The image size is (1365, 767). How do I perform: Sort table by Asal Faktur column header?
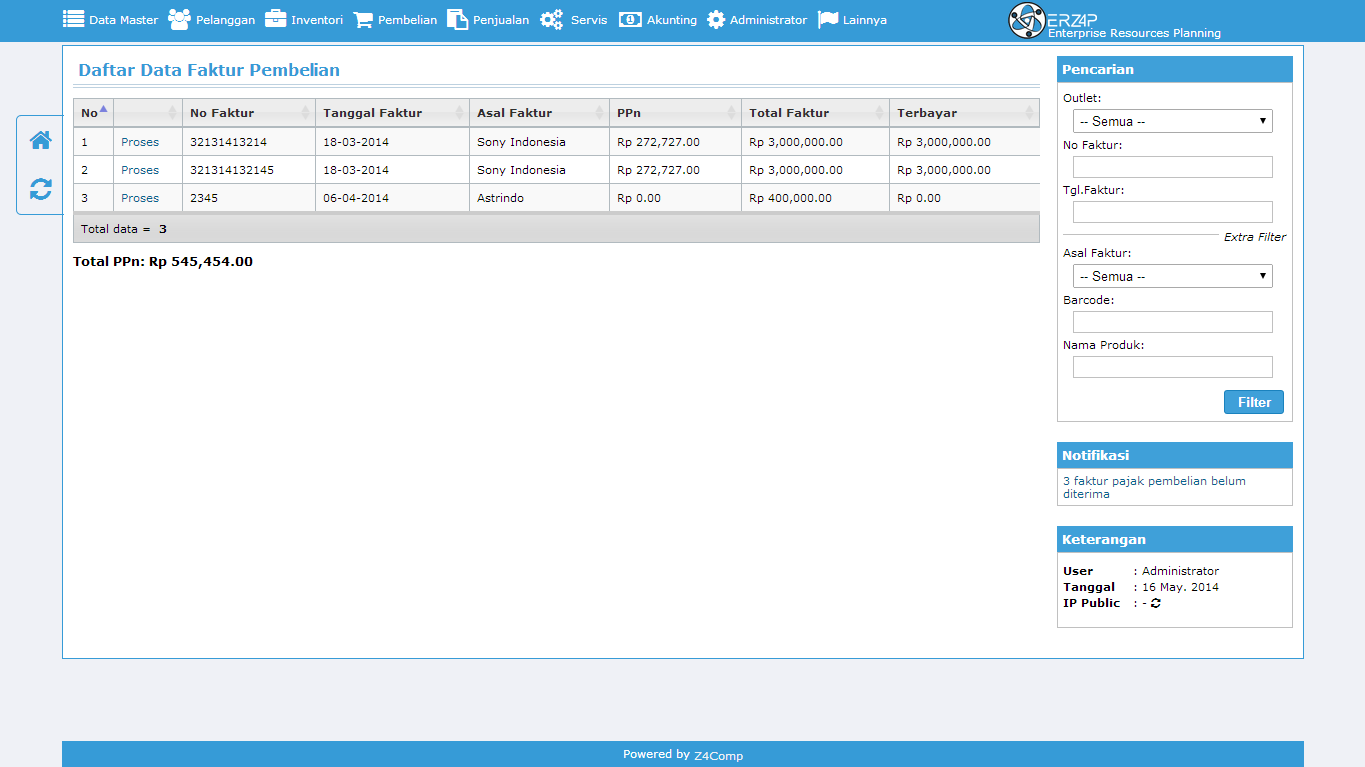(539, 113)
